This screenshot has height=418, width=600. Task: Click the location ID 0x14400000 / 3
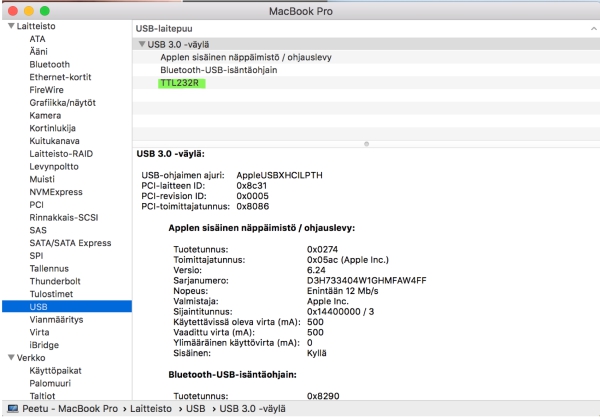340,312
